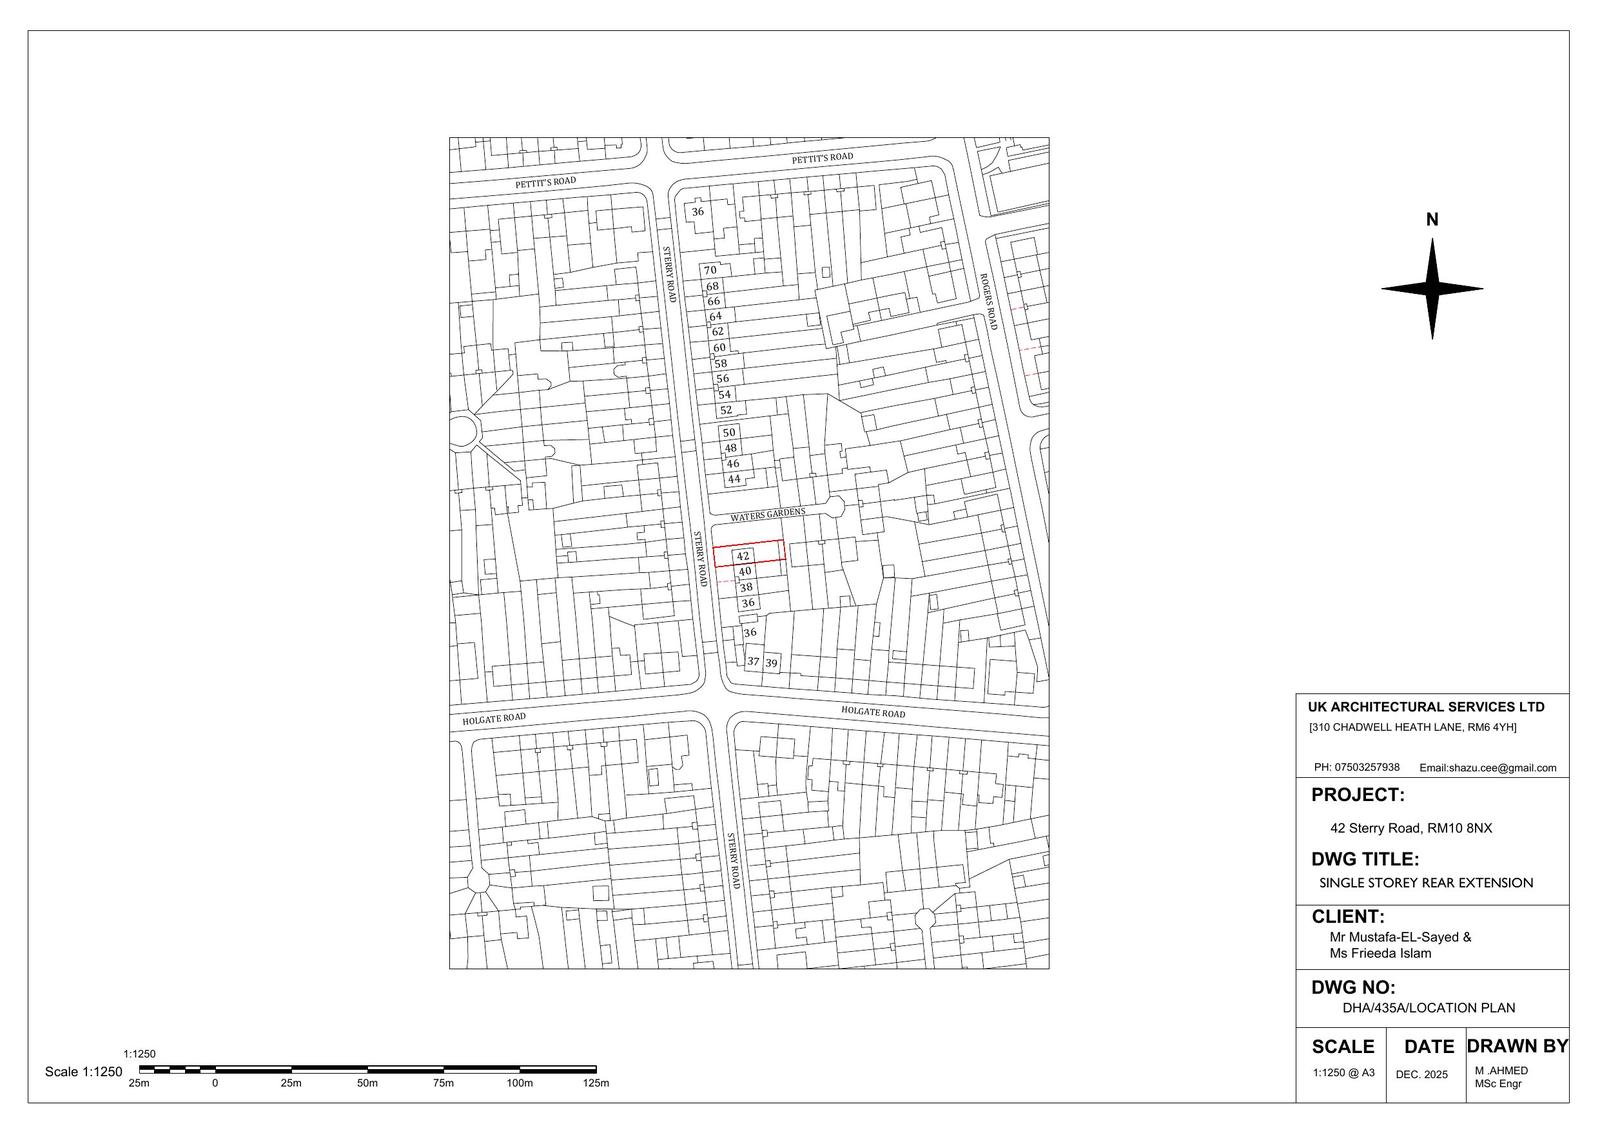The image size is (1600, 1131).
Task: Click house number "48" on the map
Action: 730,448
